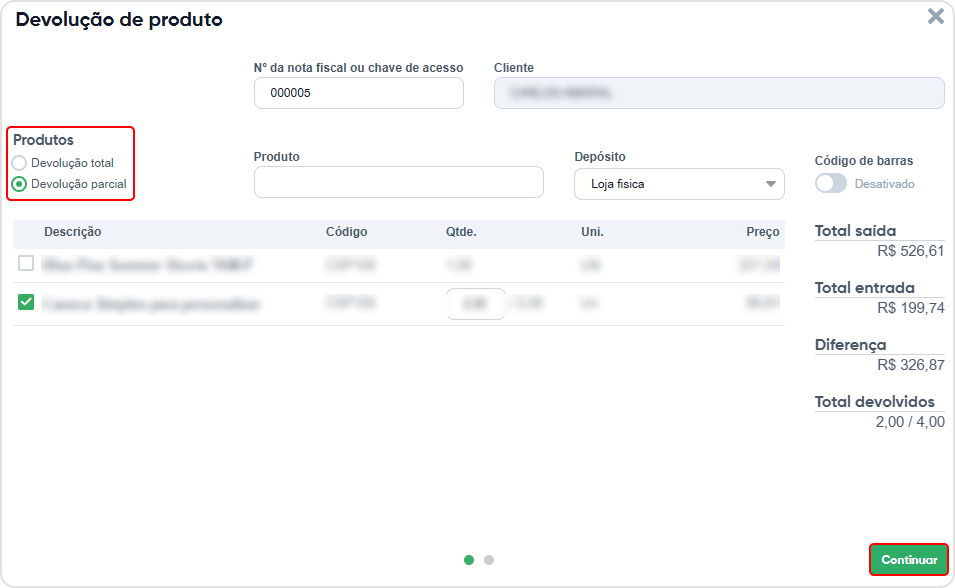Click the blurred Cliente field
This screenshot has height=588, width=955.
(719, 93)
